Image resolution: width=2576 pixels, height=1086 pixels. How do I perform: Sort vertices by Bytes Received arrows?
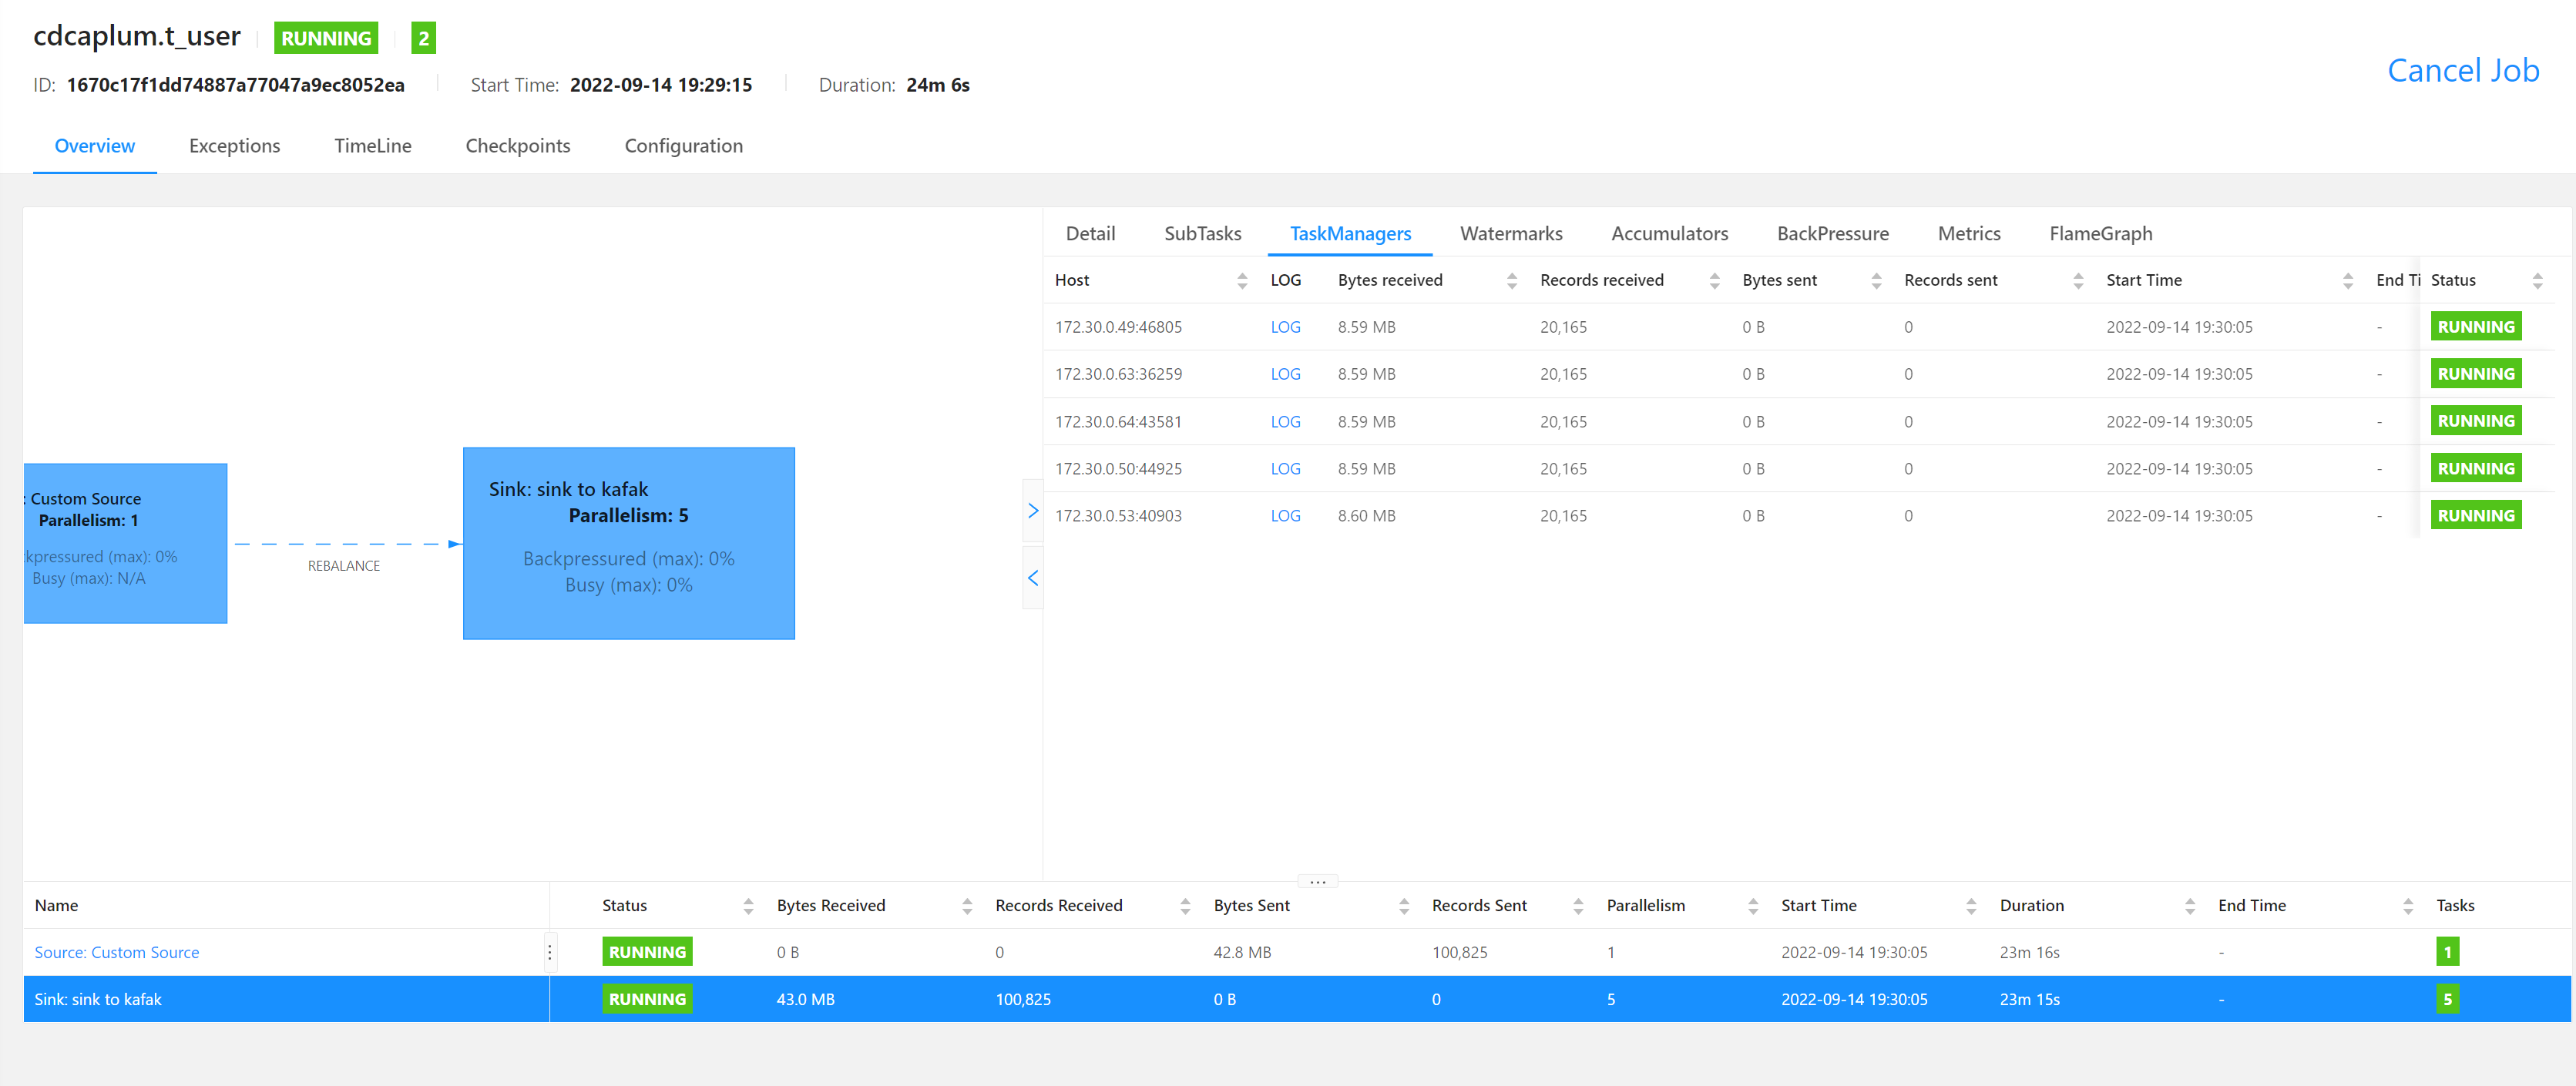click(x=967, y=906)
